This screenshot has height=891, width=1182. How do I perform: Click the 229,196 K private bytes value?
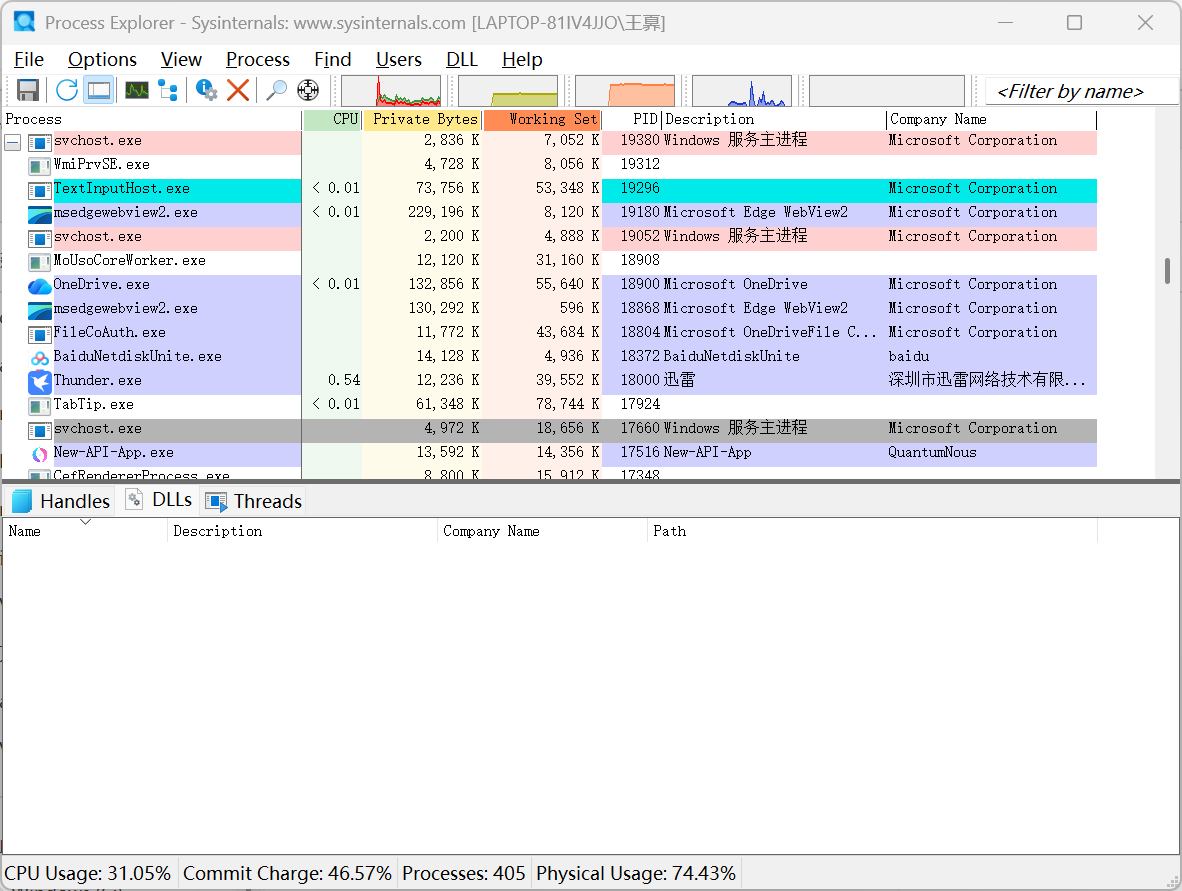[x=443, y=213]
